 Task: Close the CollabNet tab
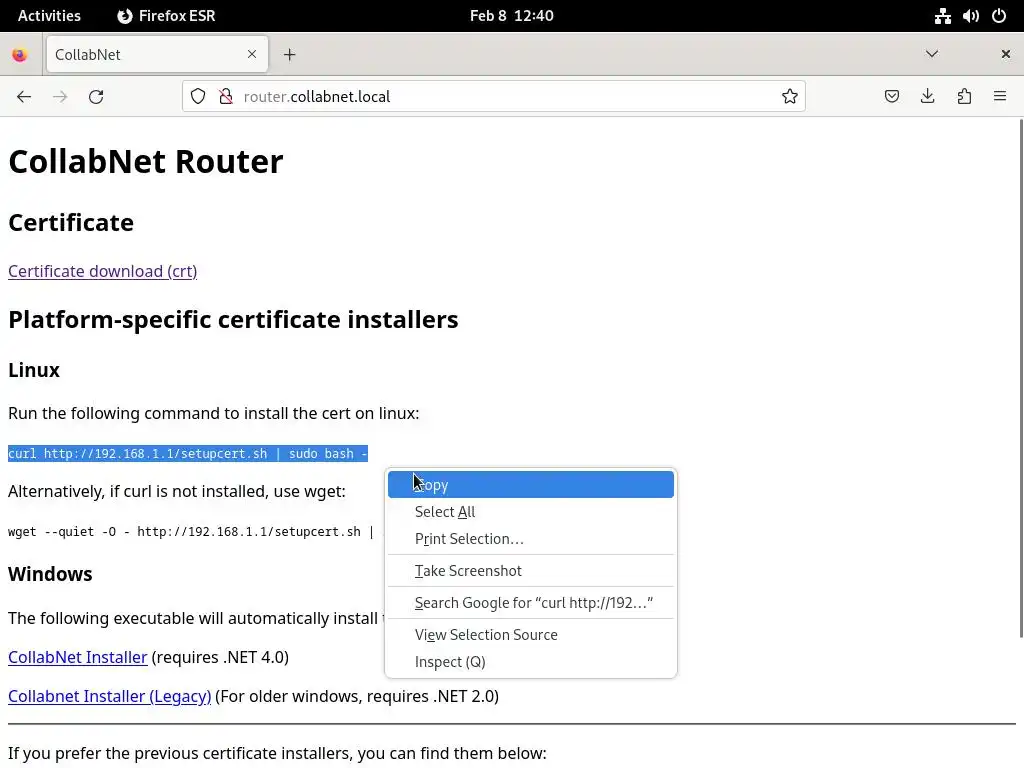click(x=252, y=54)
